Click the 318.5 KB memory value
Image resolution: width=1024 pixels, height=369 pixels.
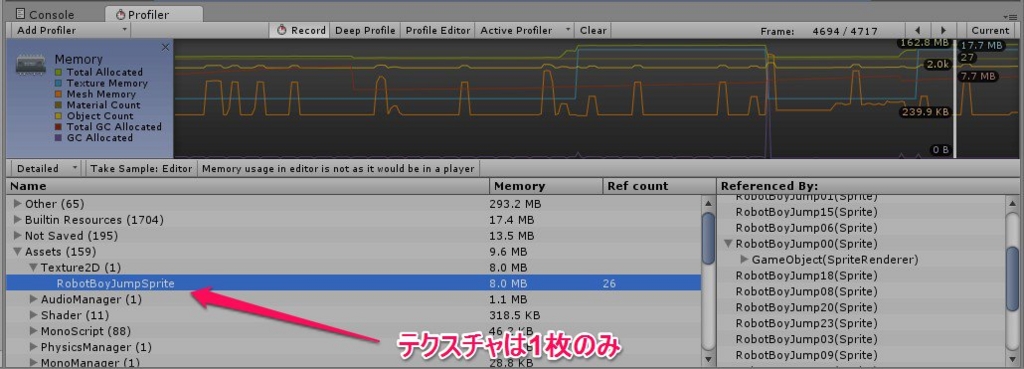point(515,315)
